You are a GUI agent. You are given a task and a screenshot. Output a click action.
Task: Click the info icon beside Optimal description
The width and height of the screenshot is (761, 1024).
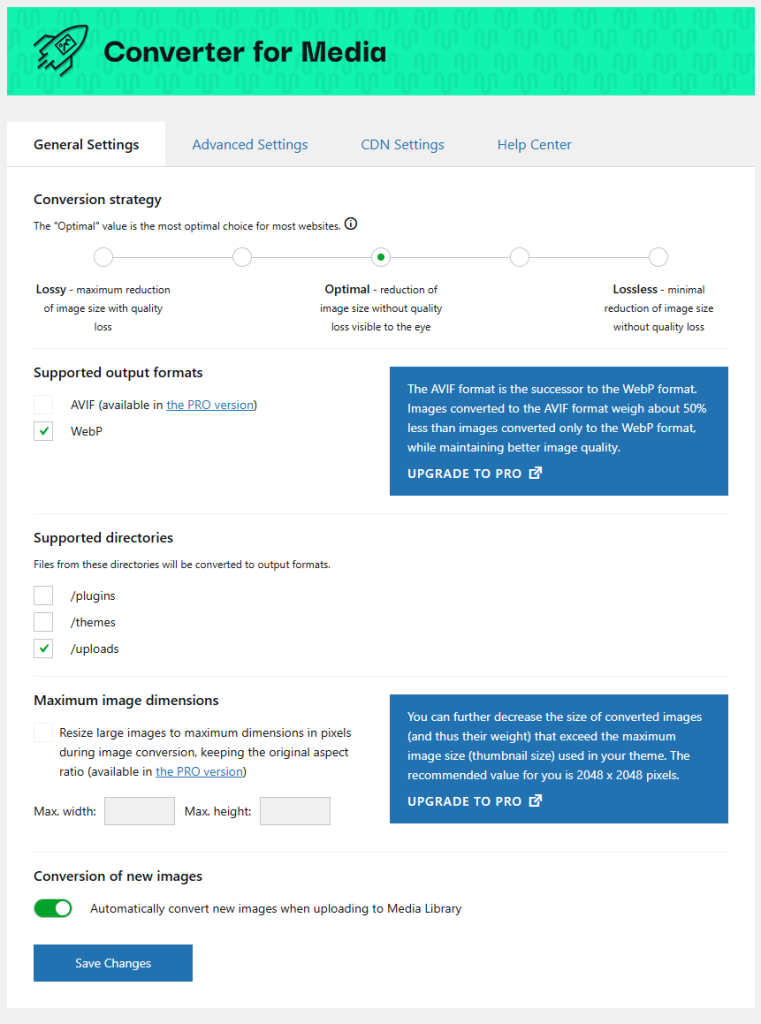point(351,224)
